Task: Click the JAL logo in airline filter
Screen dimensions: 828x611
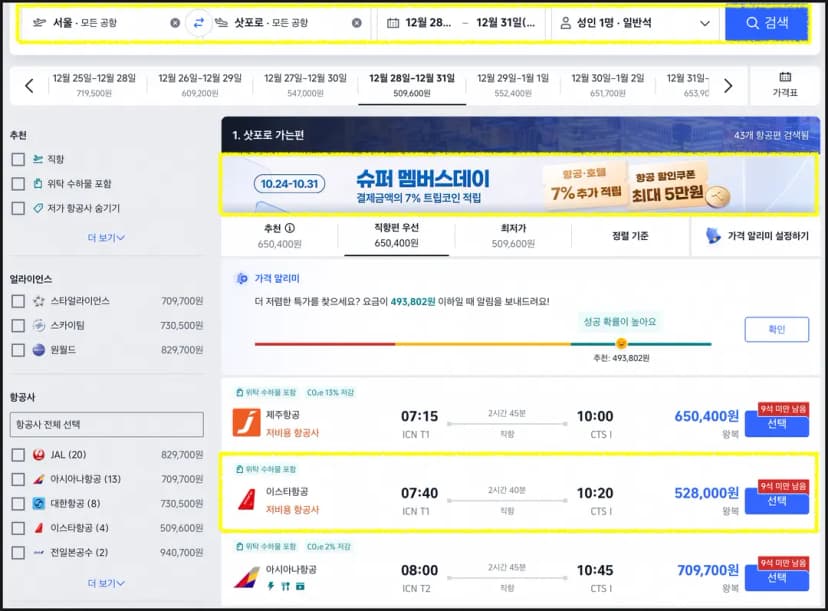Action: [39, 455]
